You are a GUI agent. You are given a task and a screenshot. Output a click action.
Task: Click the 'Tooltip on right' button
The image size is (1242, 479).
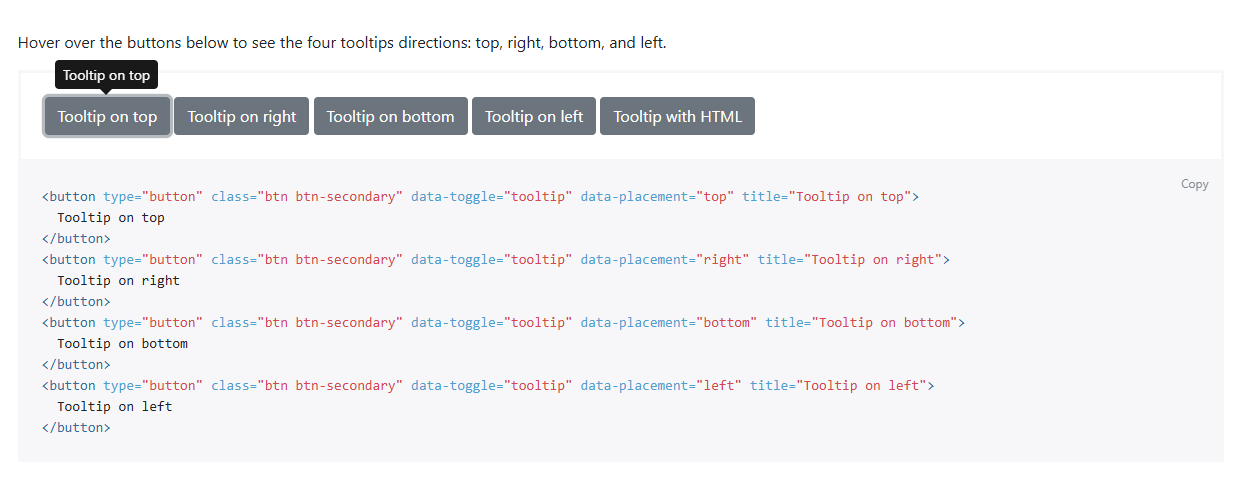click(242, 116)
